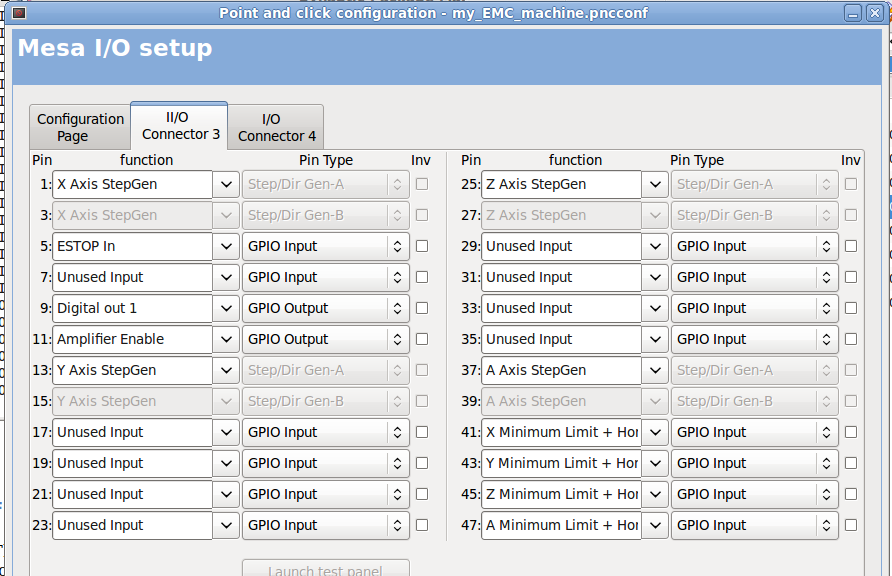
Task: Tick the Inv checkbox for pin 29
Action: point(851,246)
